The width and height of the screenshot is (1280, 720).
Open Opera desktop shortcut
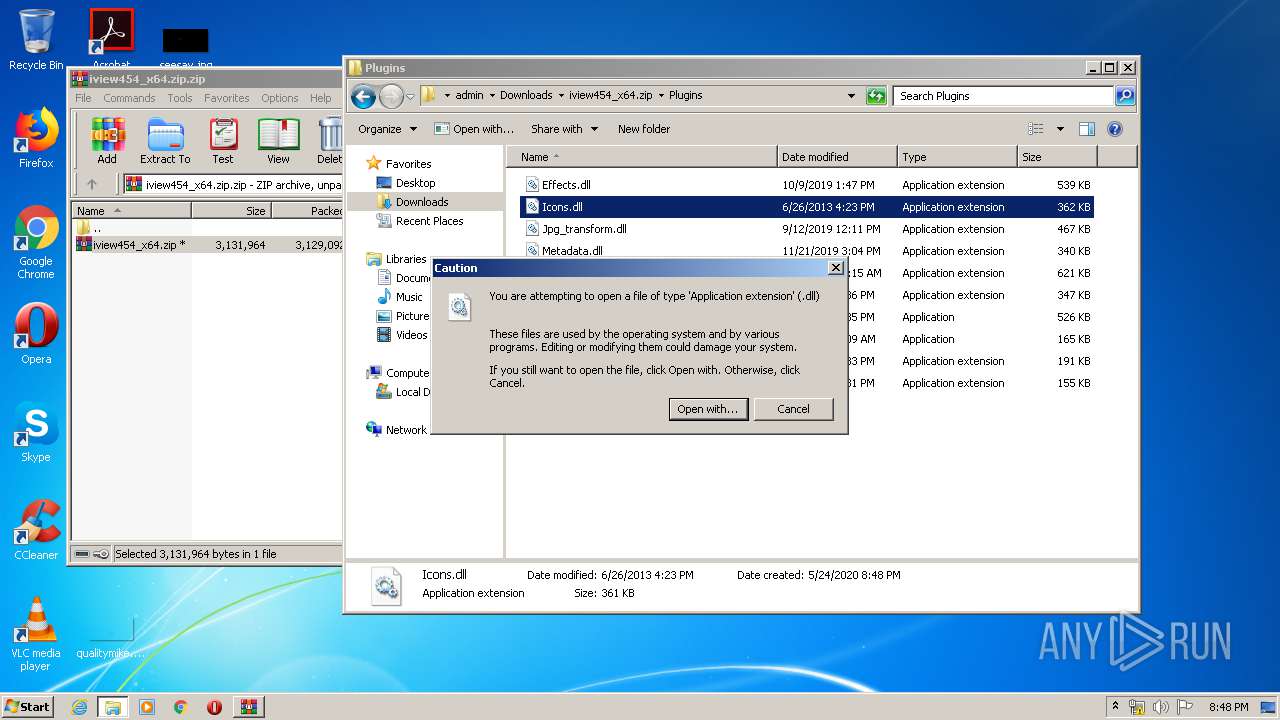pyautogui.click(x=36, y=334)
